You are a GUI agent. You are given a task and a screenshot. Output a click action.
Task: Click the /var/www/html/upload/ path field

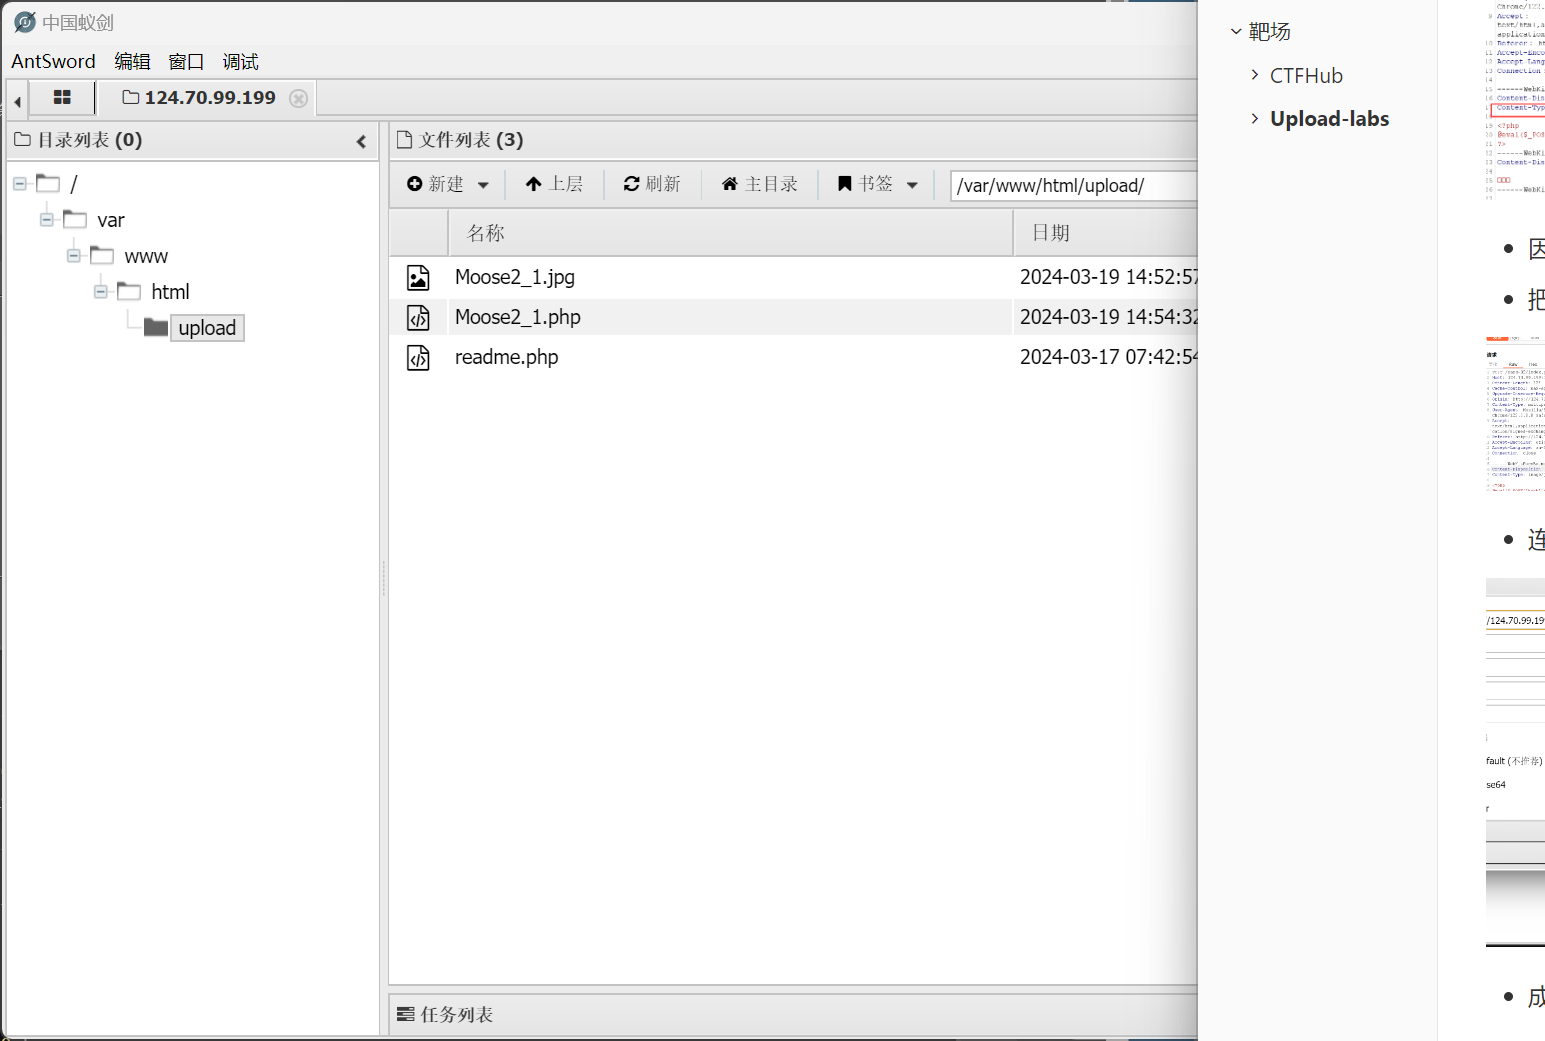click(x=1070, y=185)
